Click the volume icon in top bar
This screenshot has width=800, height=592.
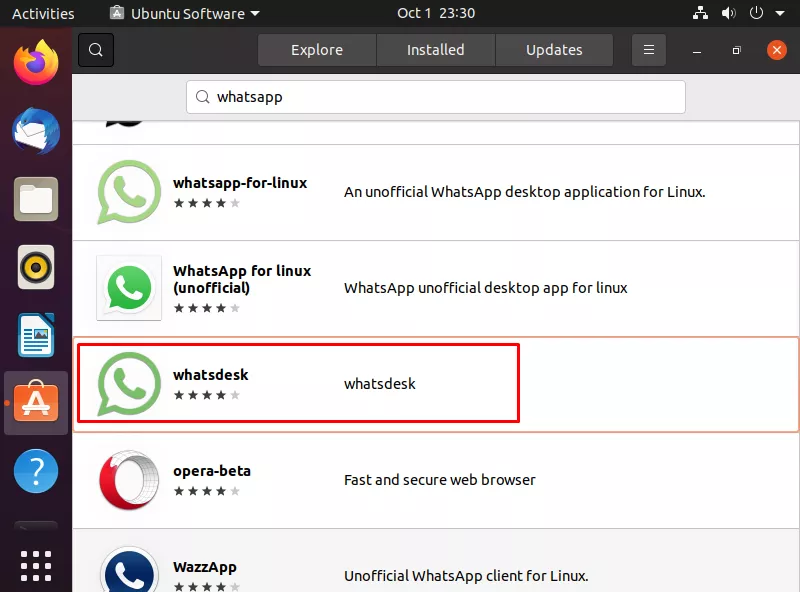[728, 13]
